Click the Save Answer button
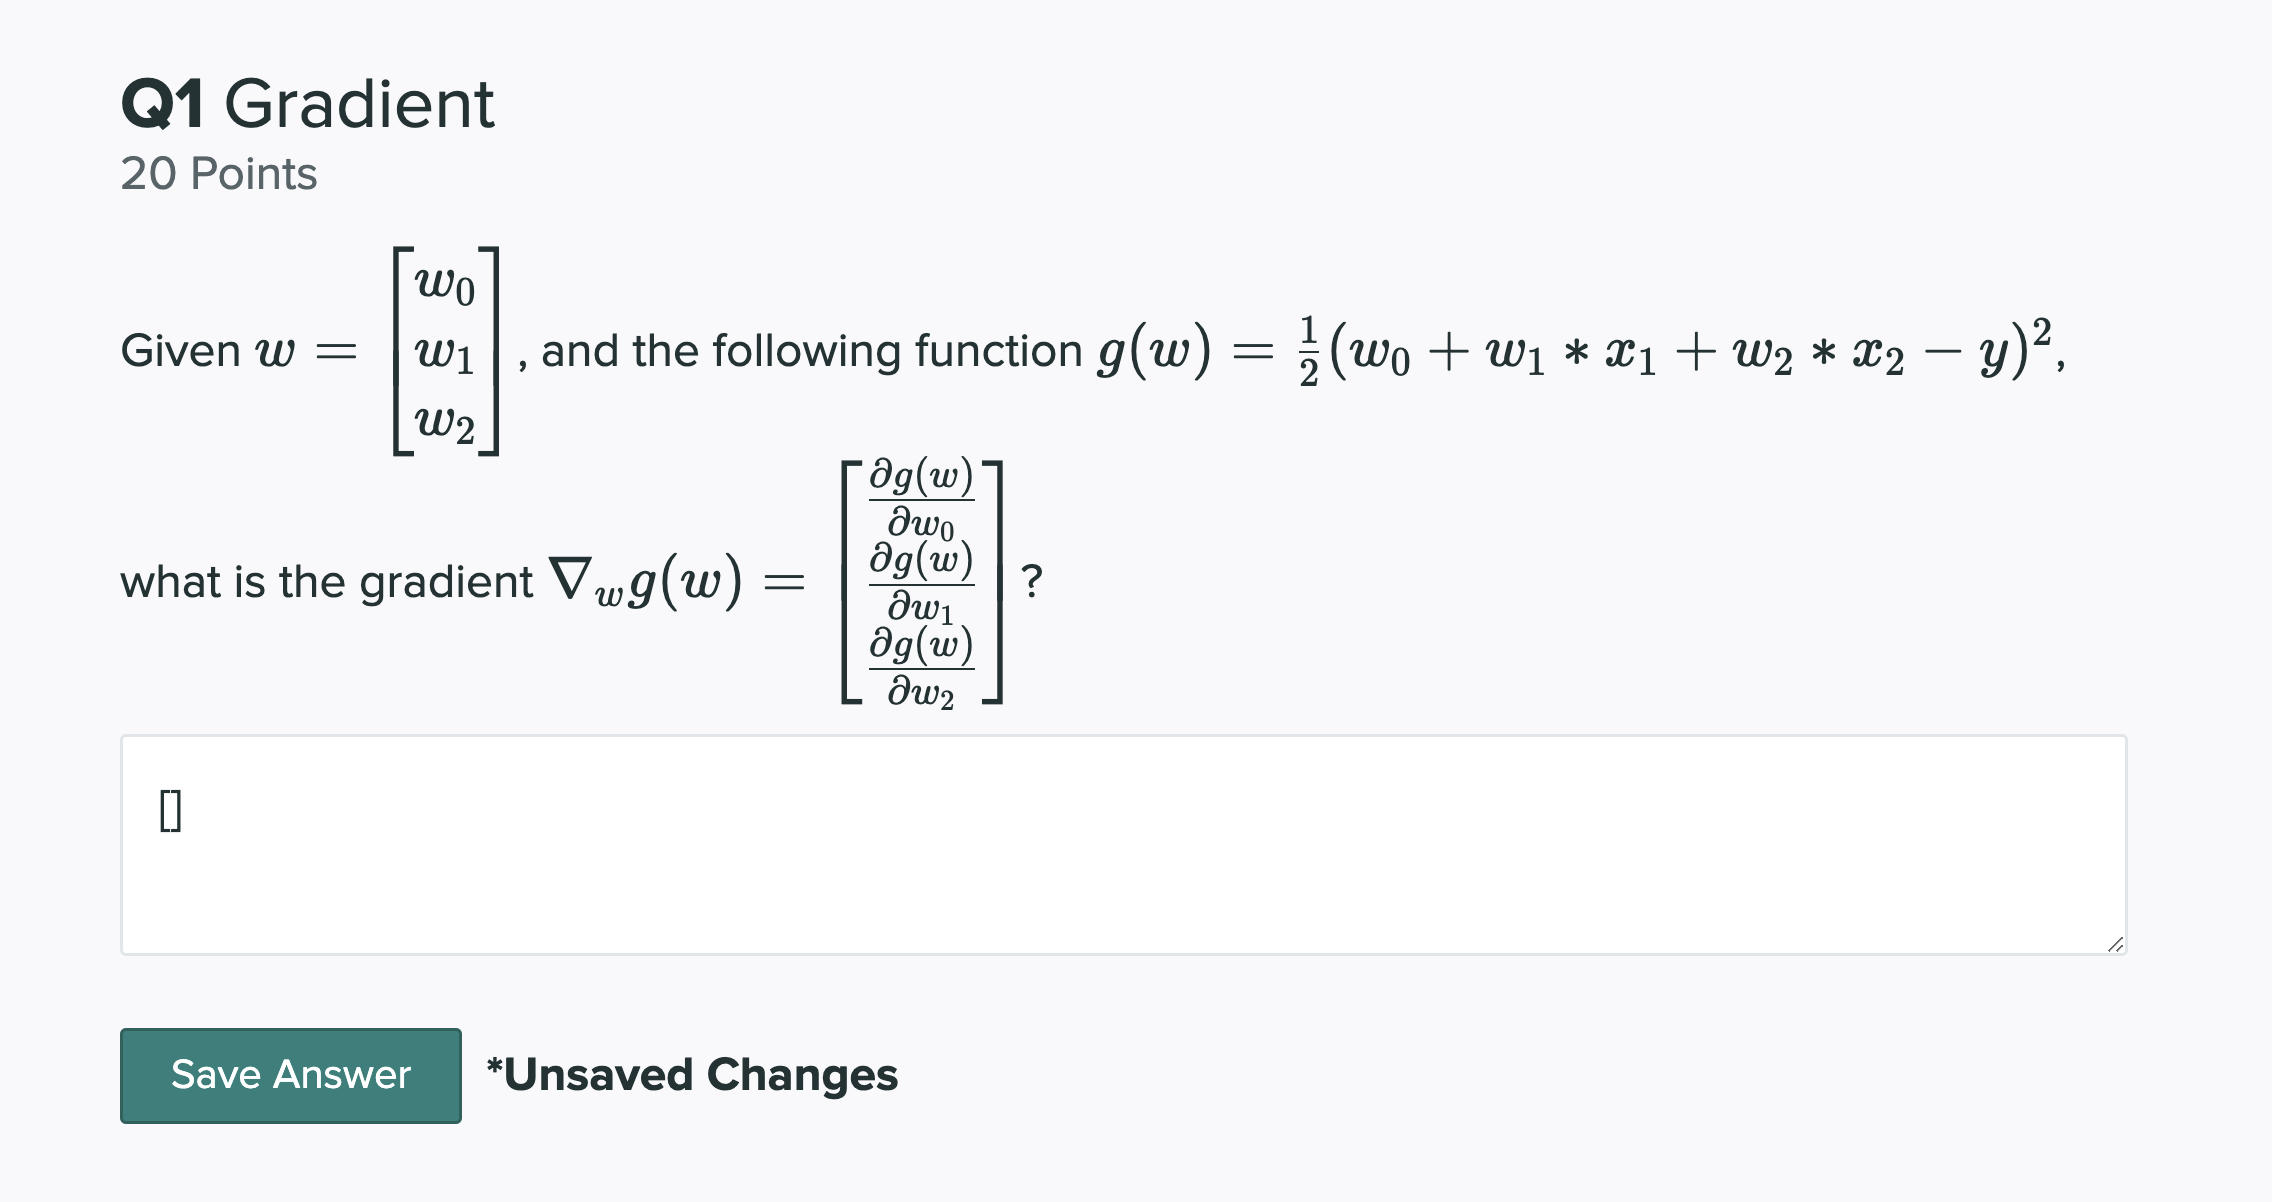 pyautogui.click(x=290, y=1075)
